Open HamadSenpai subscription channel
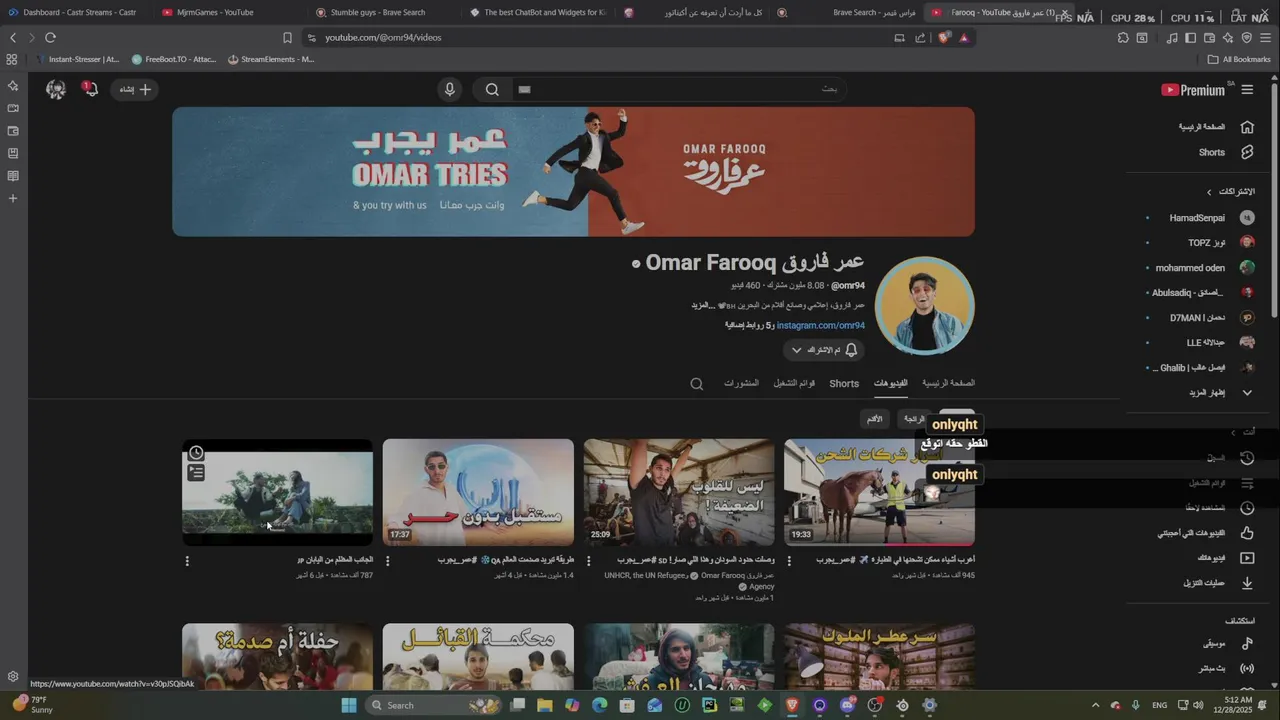Viewport: 1280px width, 720px height. pyautogui.click(x=1198, y=218)
